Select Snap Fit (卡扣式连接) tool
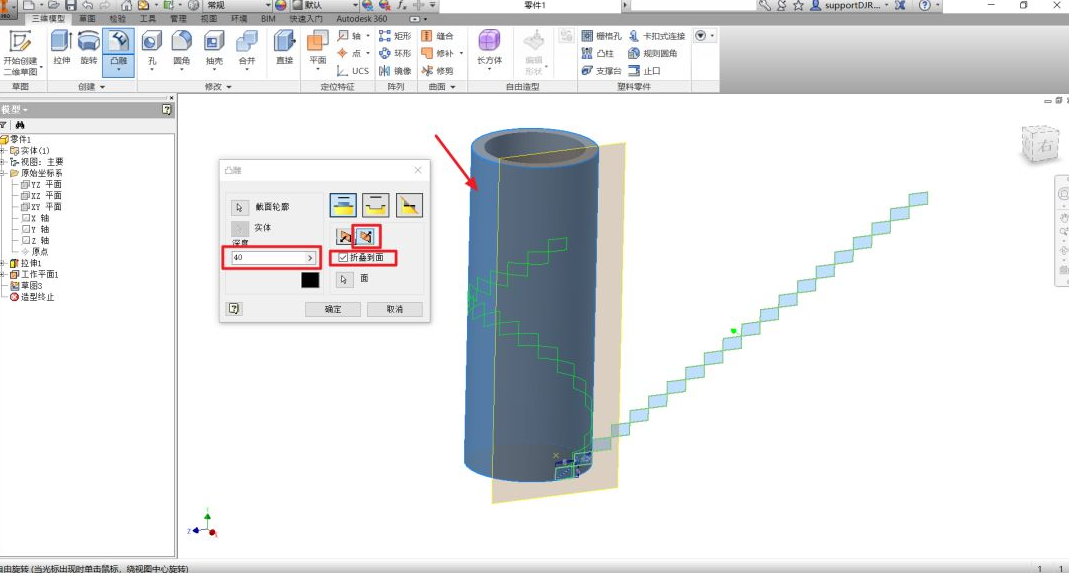This screenshot has height=573, width=1069. (657, 35)
